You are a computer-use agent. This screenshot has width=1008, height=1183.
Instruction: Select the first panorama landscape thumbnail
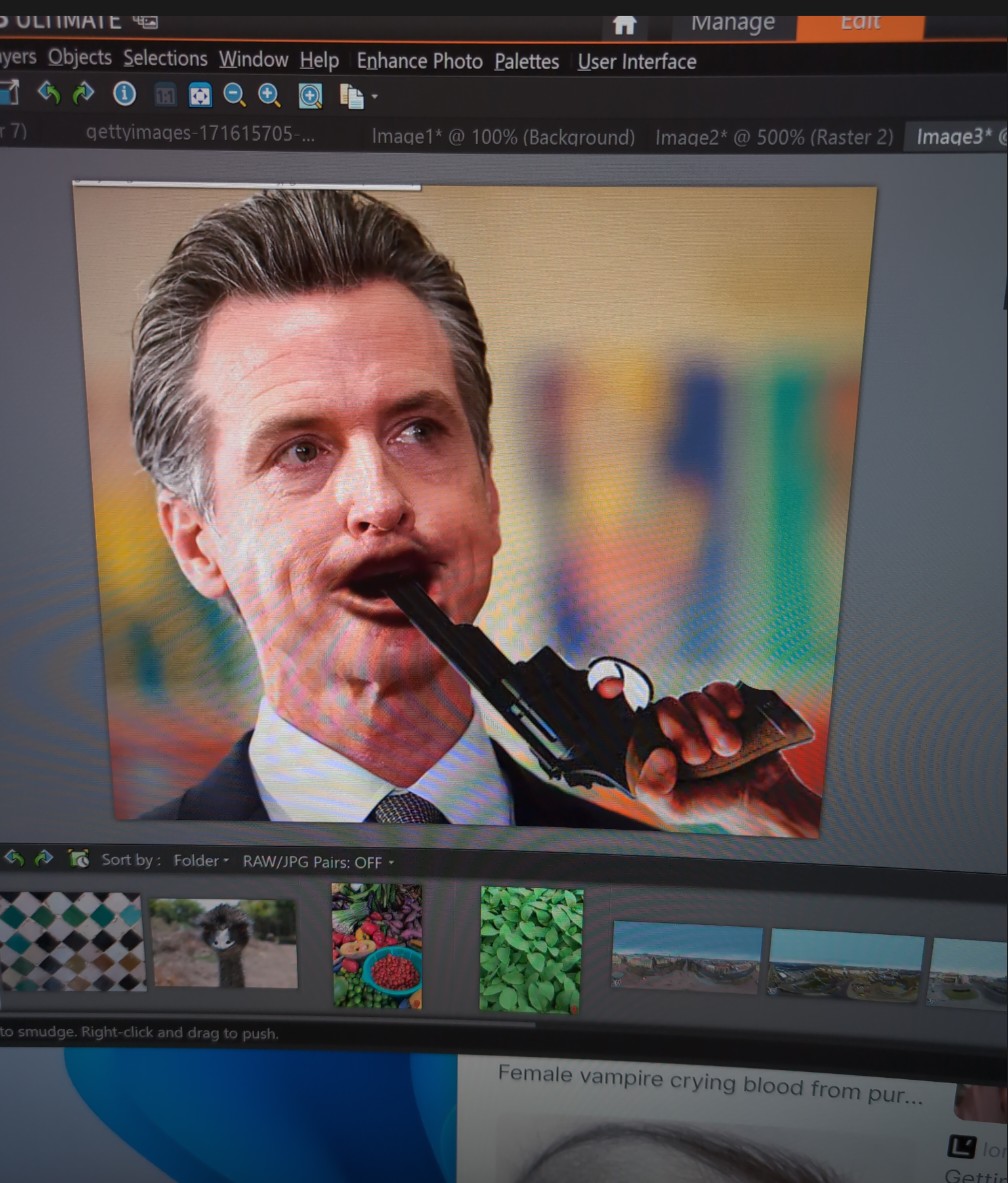click(x=686, y=957)
